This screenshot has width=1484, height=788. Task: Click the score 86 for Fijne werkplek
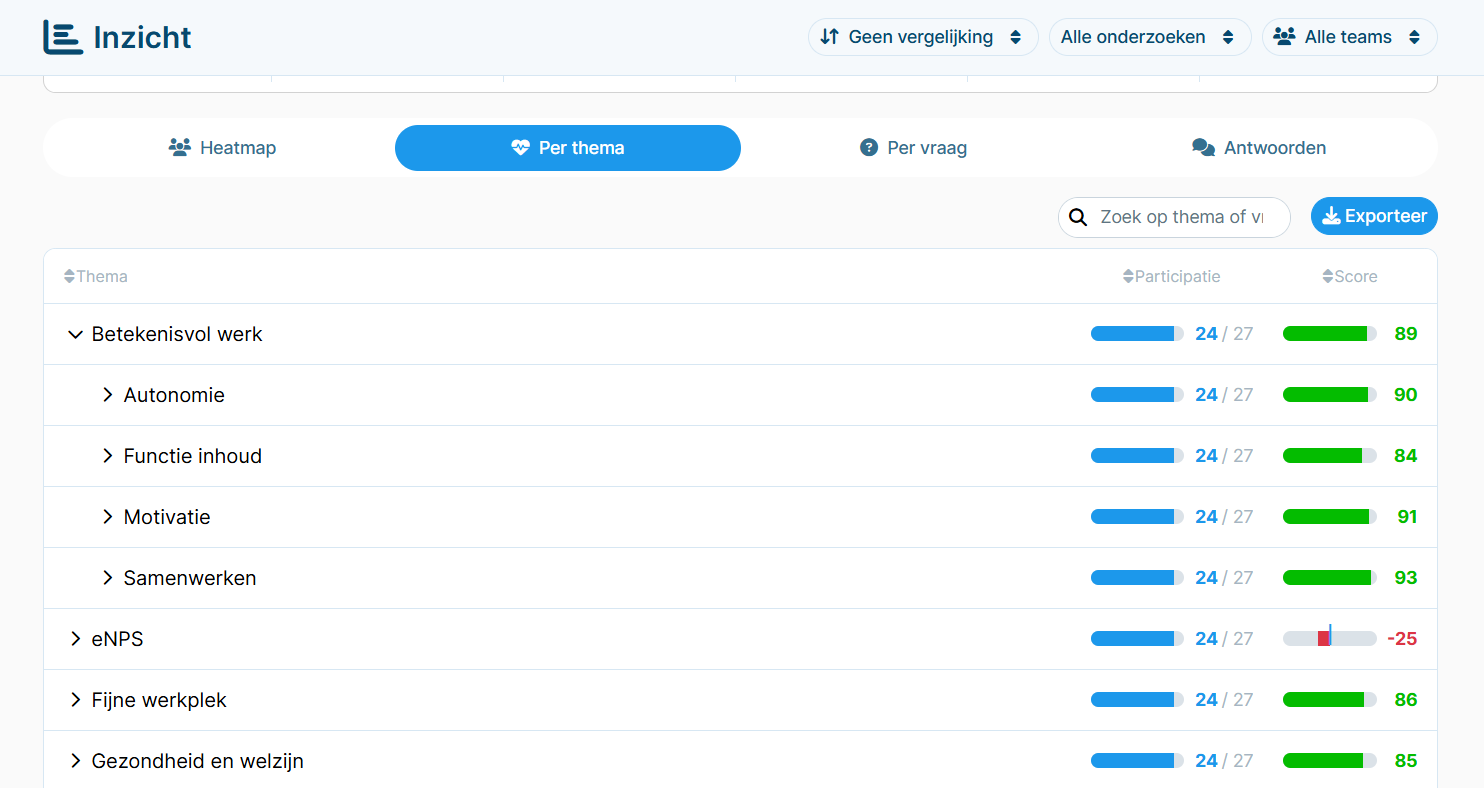tap(1406, 700)
